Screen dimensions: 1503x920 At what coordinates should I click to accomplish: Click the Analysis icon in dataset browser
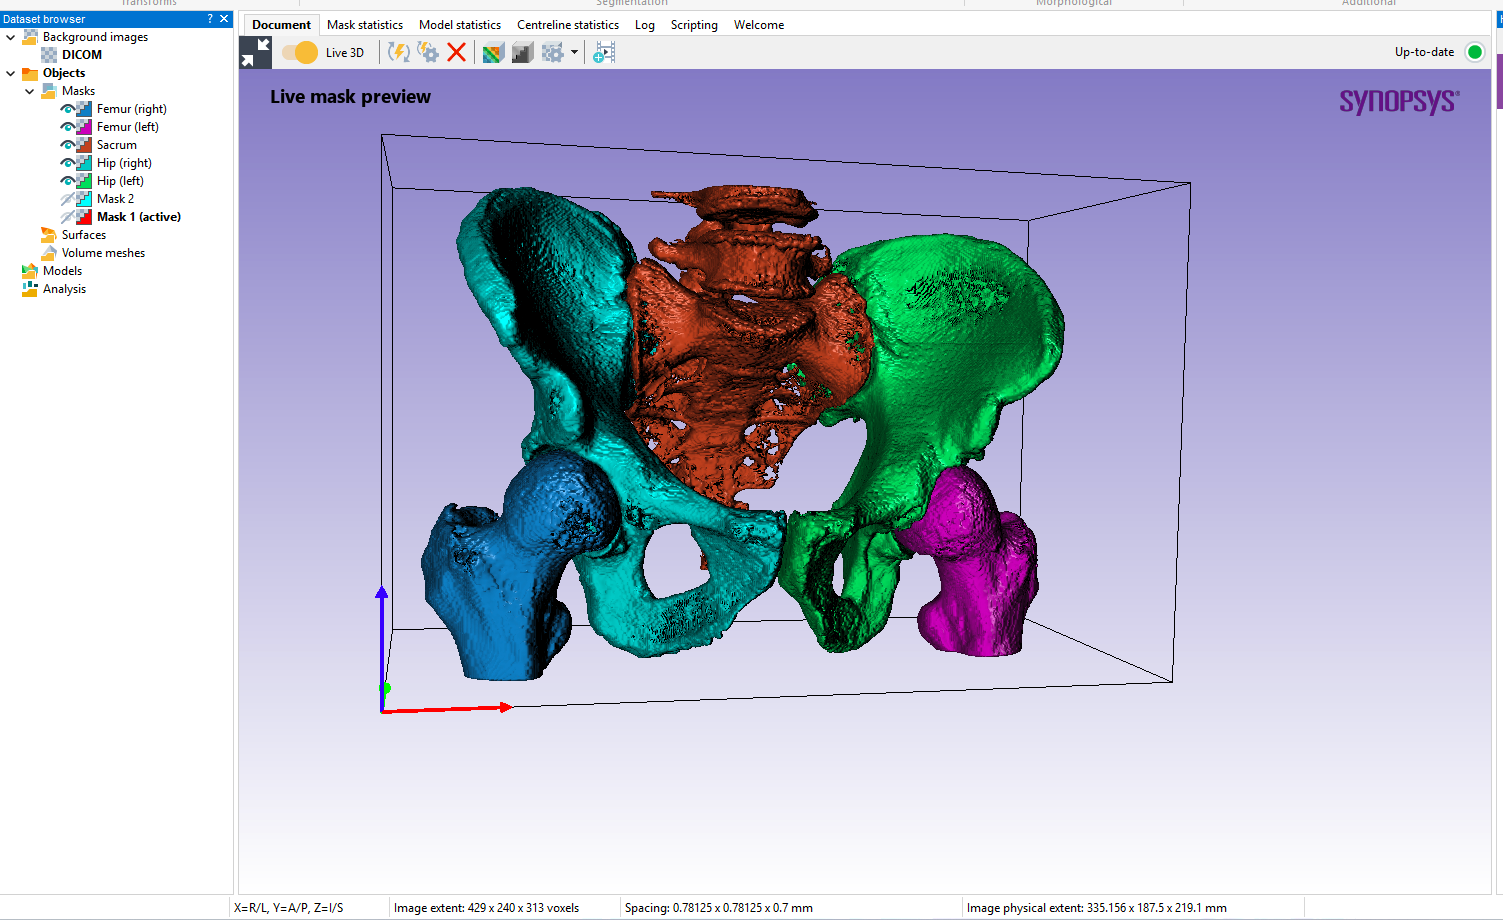[x=28, y=289]
